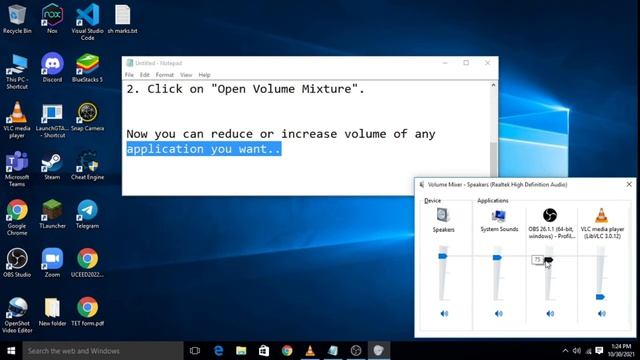Select the Cheat Engine desktop icon
This screenshot has width=640, height=360.
[87, 166]
